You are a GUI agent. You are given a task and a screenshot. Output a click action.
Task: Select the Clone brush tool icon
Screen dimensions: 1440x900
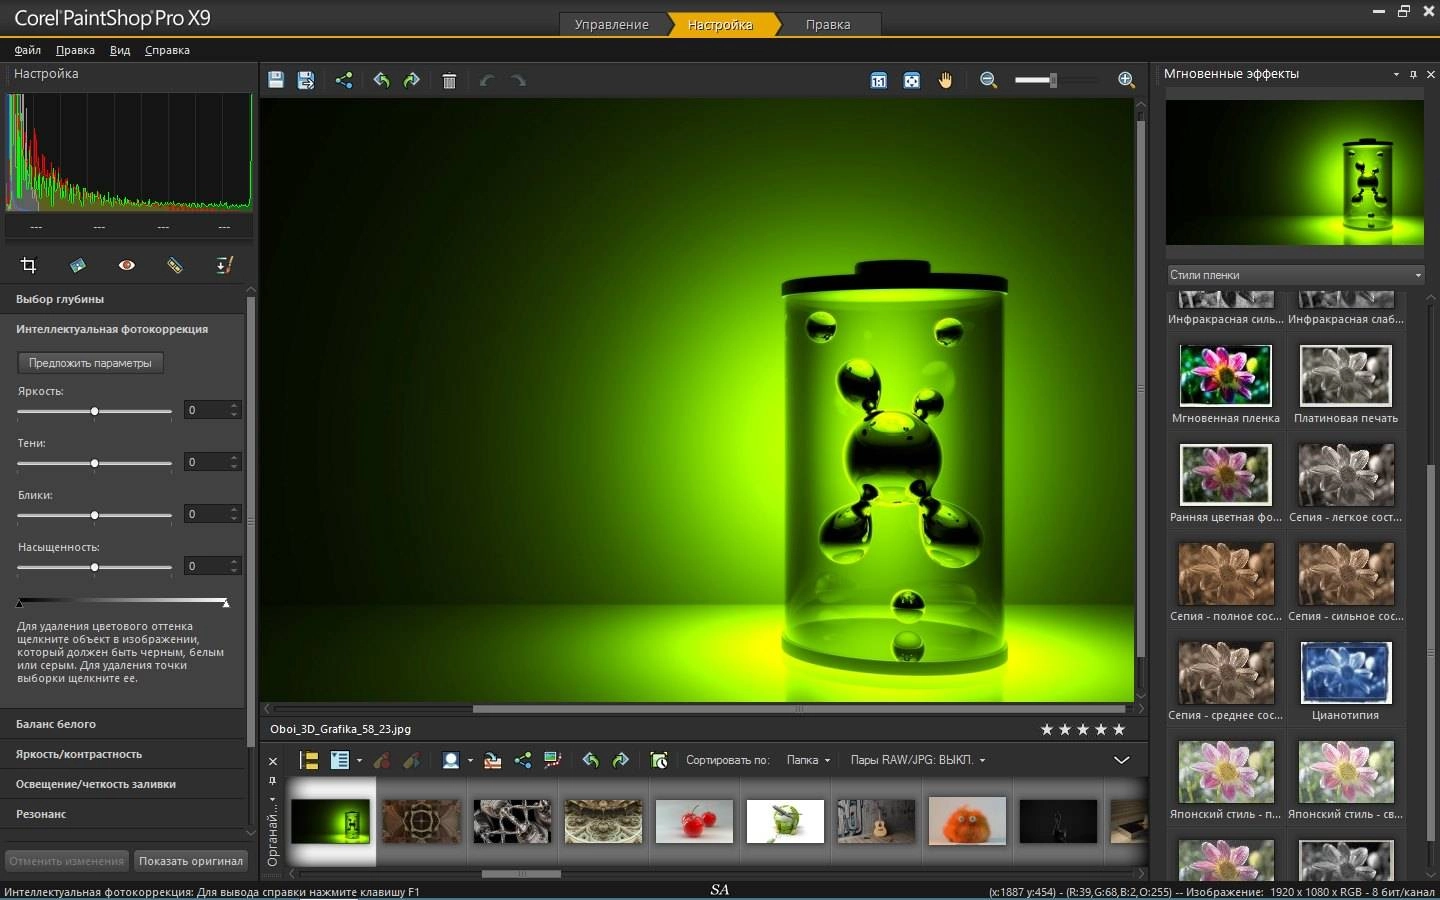click(x=224, y=265)
